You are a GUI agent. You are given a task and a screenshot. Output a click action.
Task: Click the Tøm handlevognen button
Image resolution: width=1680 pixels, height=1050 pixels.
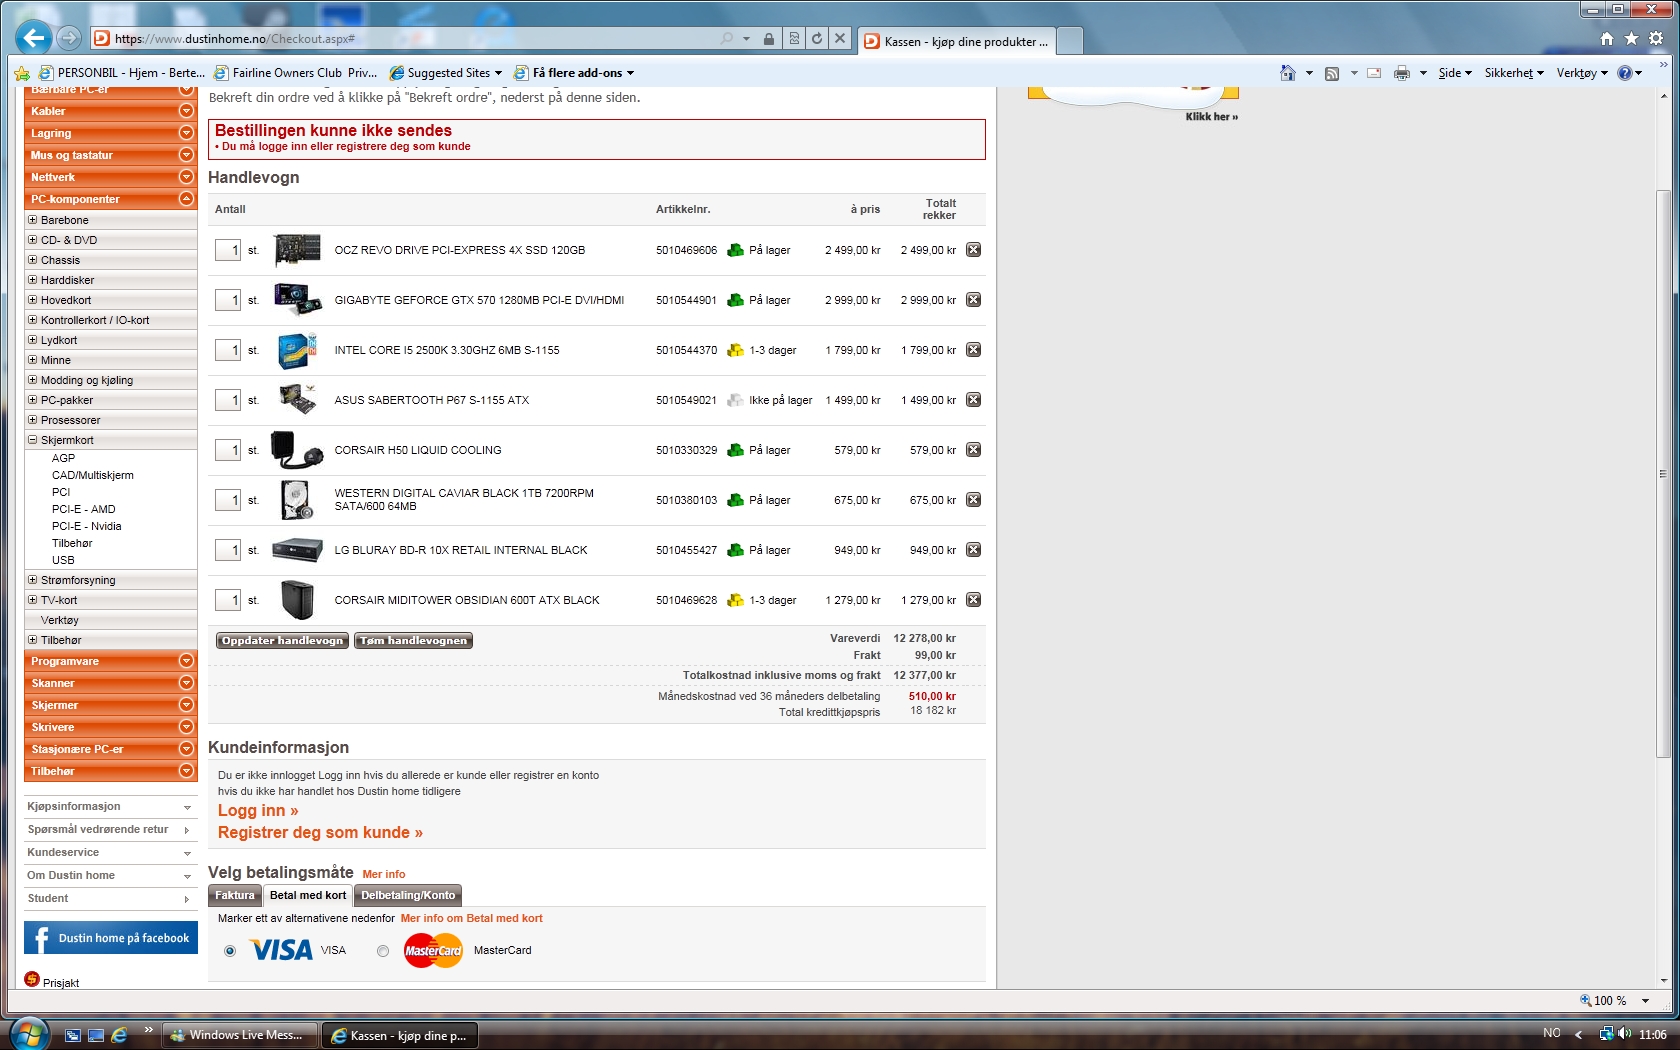coord(414,641)
